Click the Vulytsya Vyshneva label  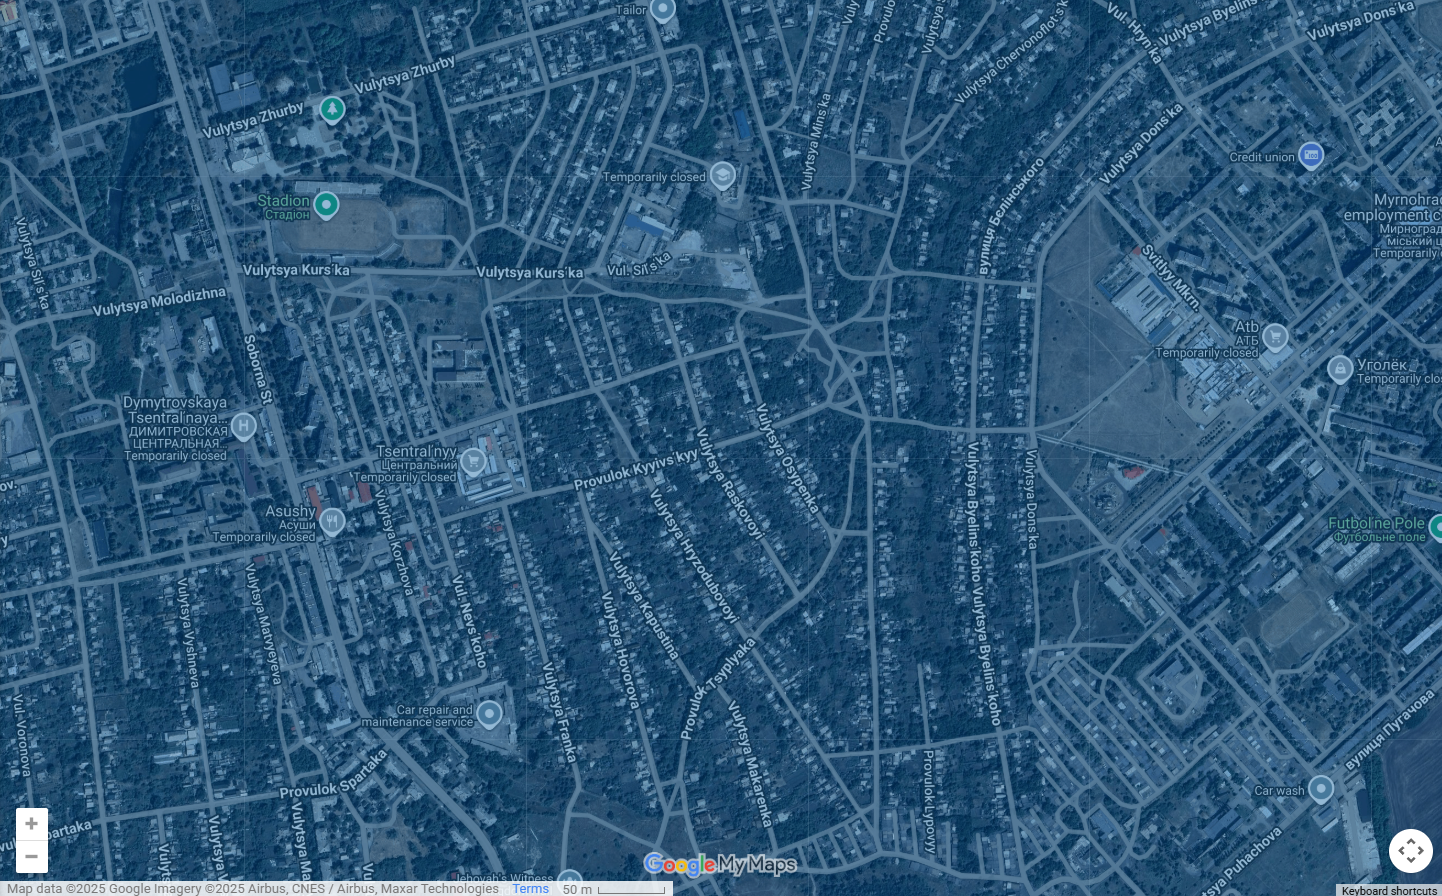click(188, 632)
